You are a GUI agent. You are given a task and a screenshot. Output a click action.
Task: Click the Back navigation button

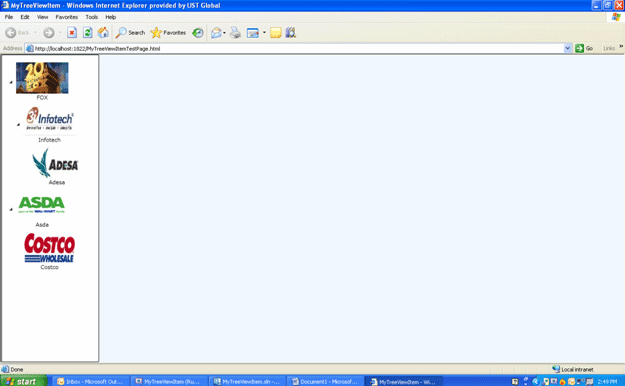[x=17, y=33]
